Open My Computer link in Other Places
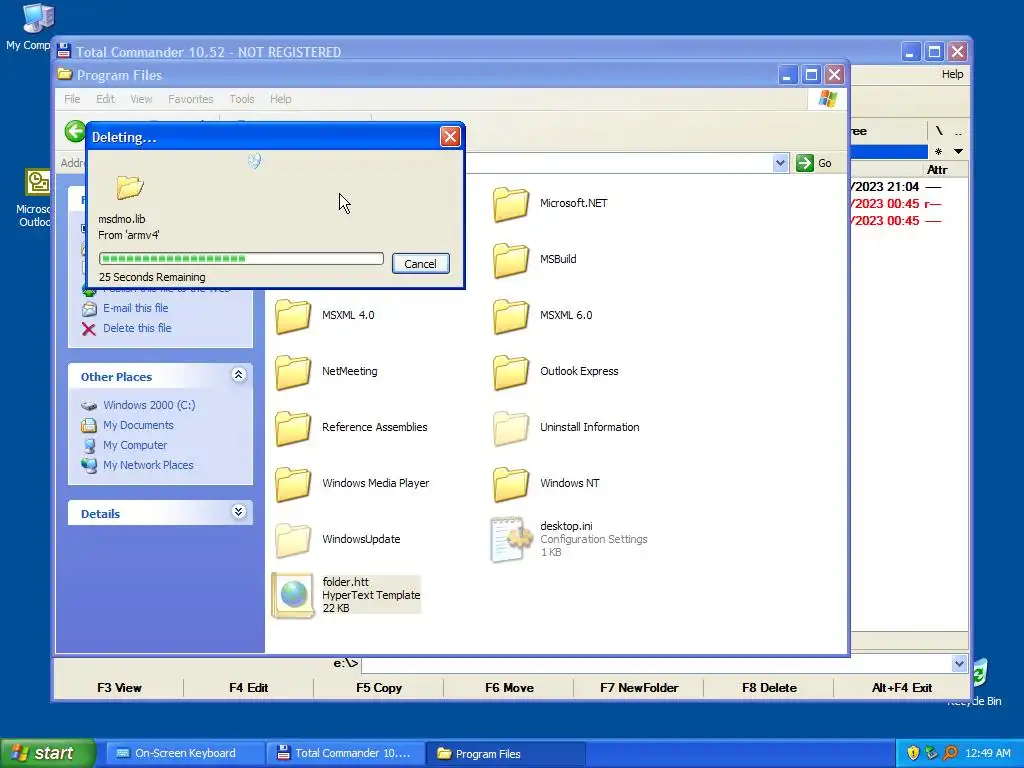Viewport: 1024px width, 768px height. coord(135,445)
